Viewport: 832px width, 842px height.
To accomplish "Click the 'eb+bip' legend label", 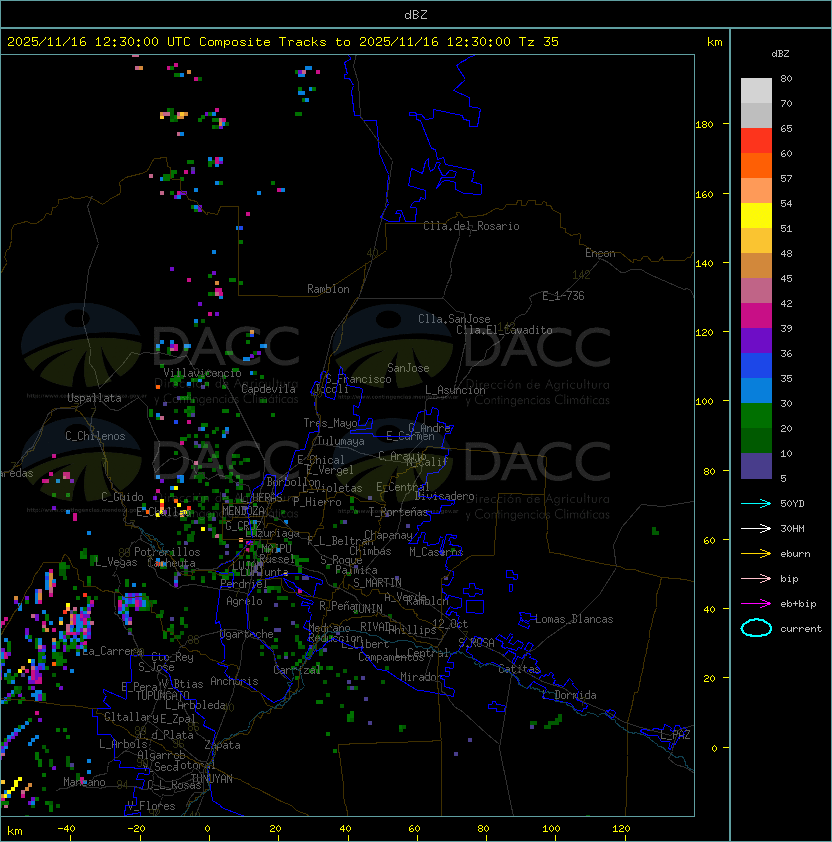I will tap(798, 604).
